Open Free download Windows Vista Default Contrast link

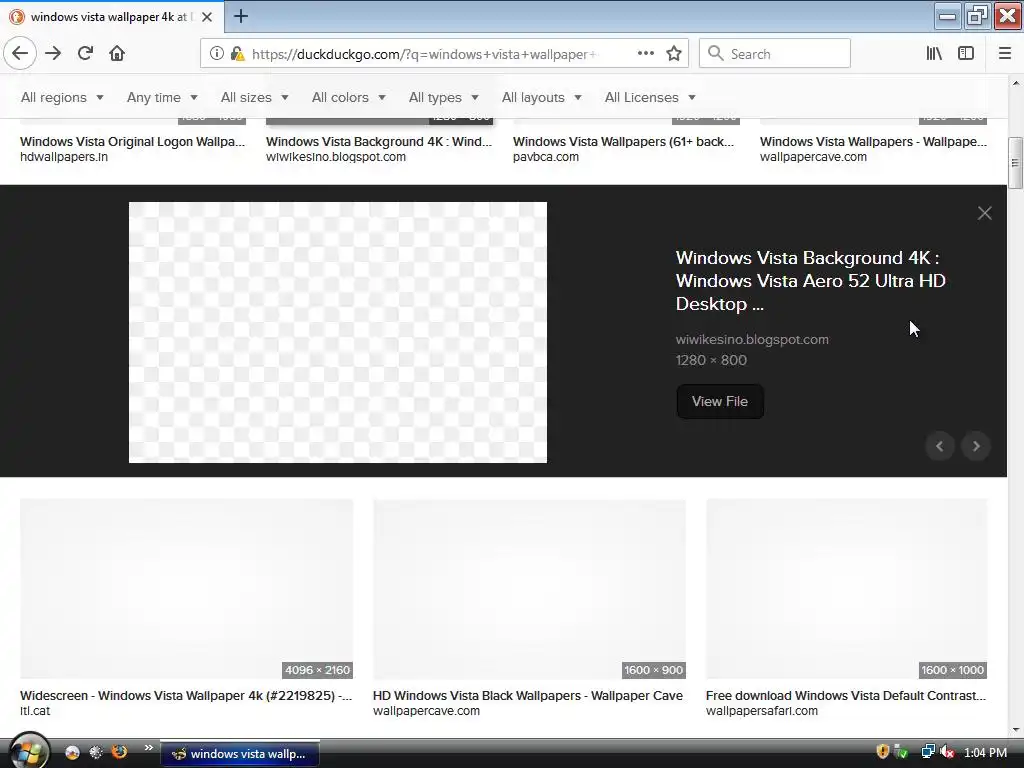click(846, 696)
